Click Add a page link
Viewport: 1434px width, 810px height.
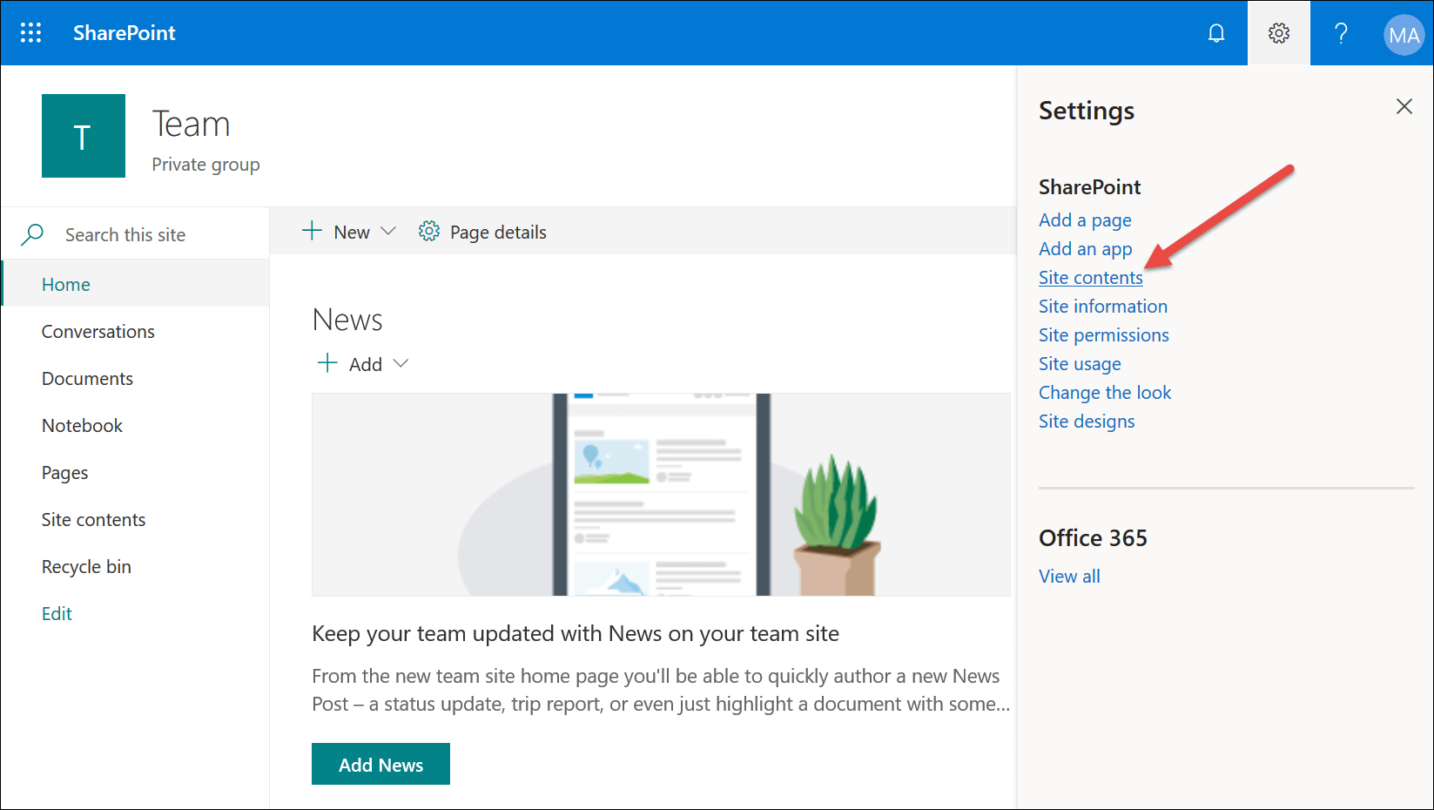point(1085,220)
